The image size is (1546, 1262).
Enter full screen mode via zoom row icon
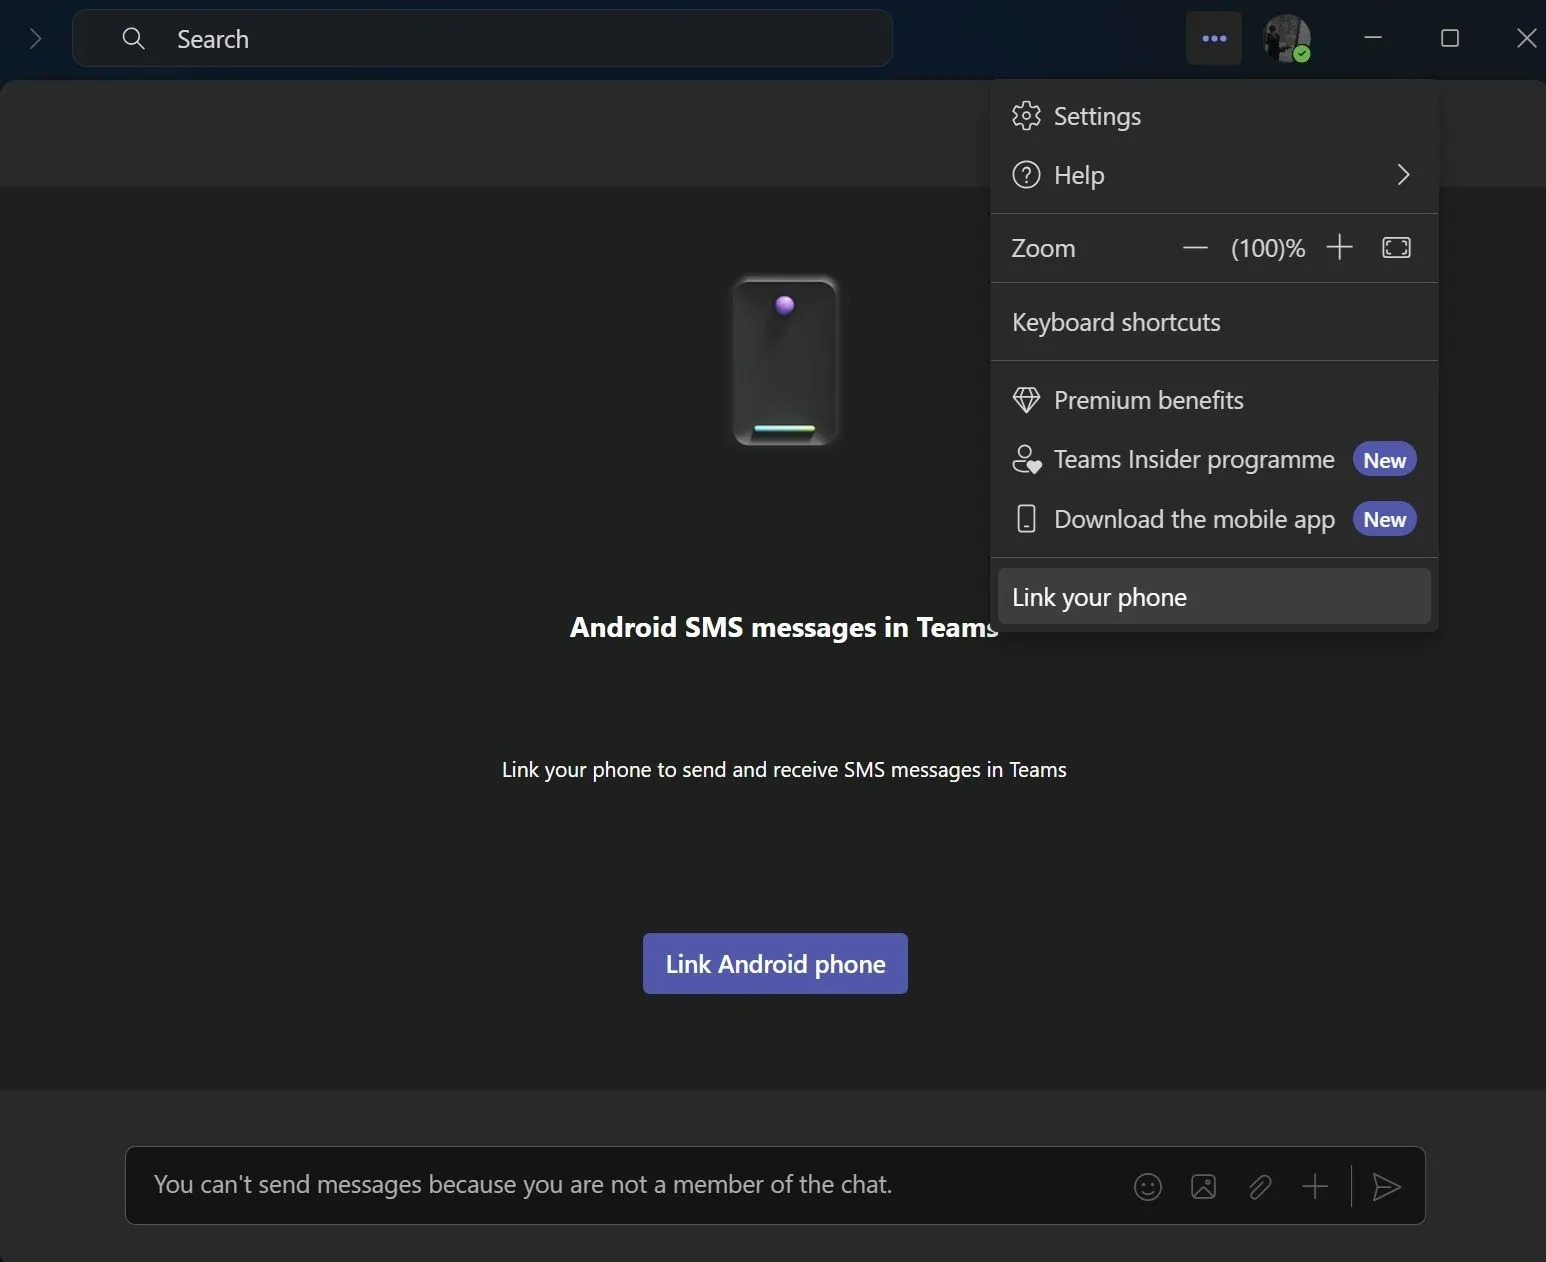pos(1396,248)
